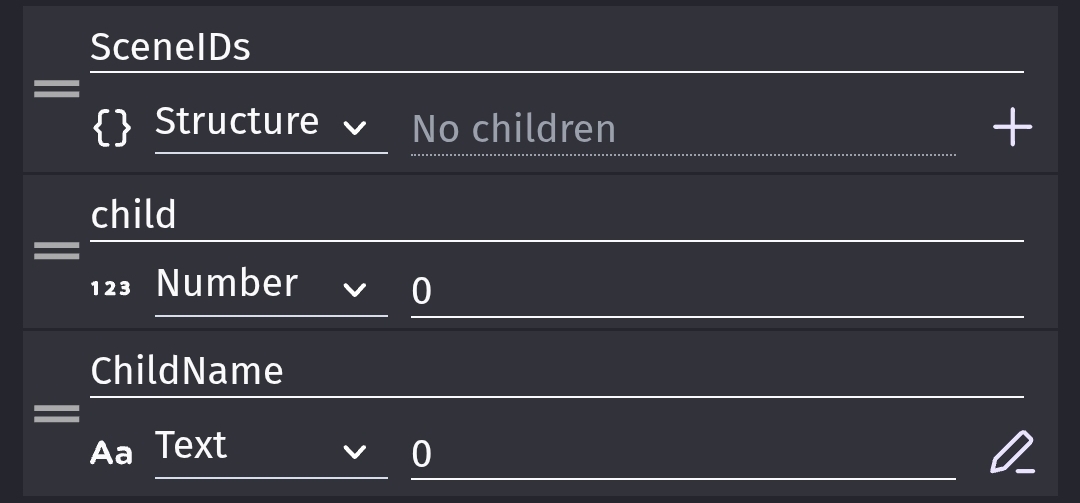Click the SceneIDs variable name field

[556, 48]
